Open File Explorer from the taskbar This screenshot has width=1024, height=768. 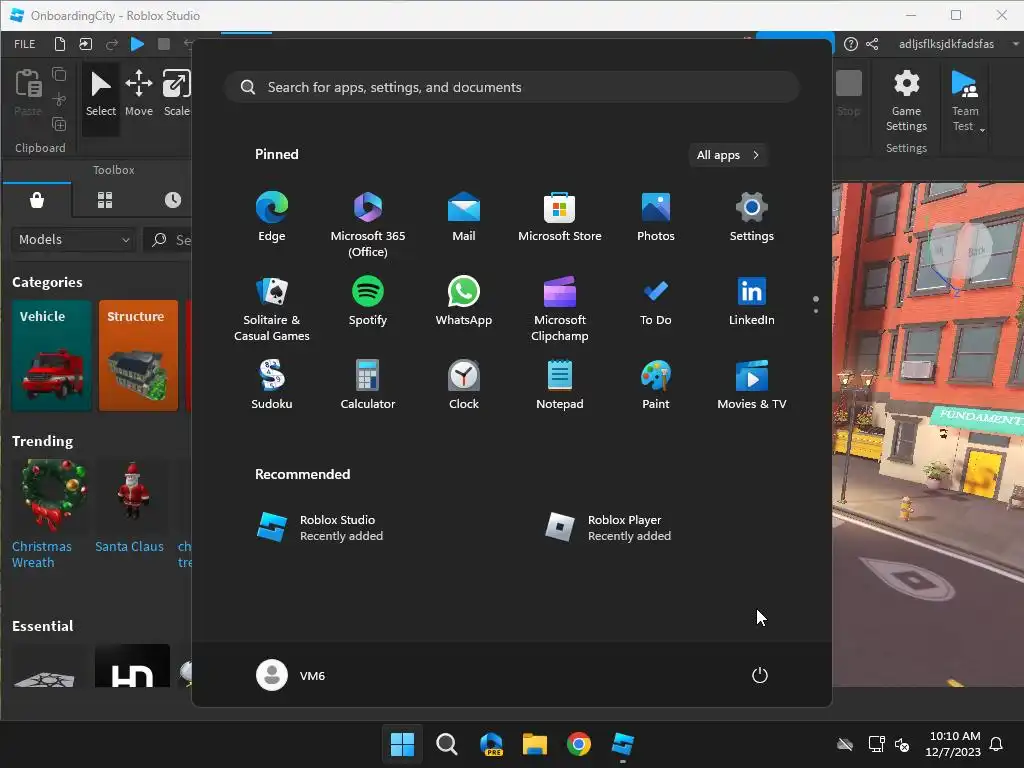pos(534,744)
